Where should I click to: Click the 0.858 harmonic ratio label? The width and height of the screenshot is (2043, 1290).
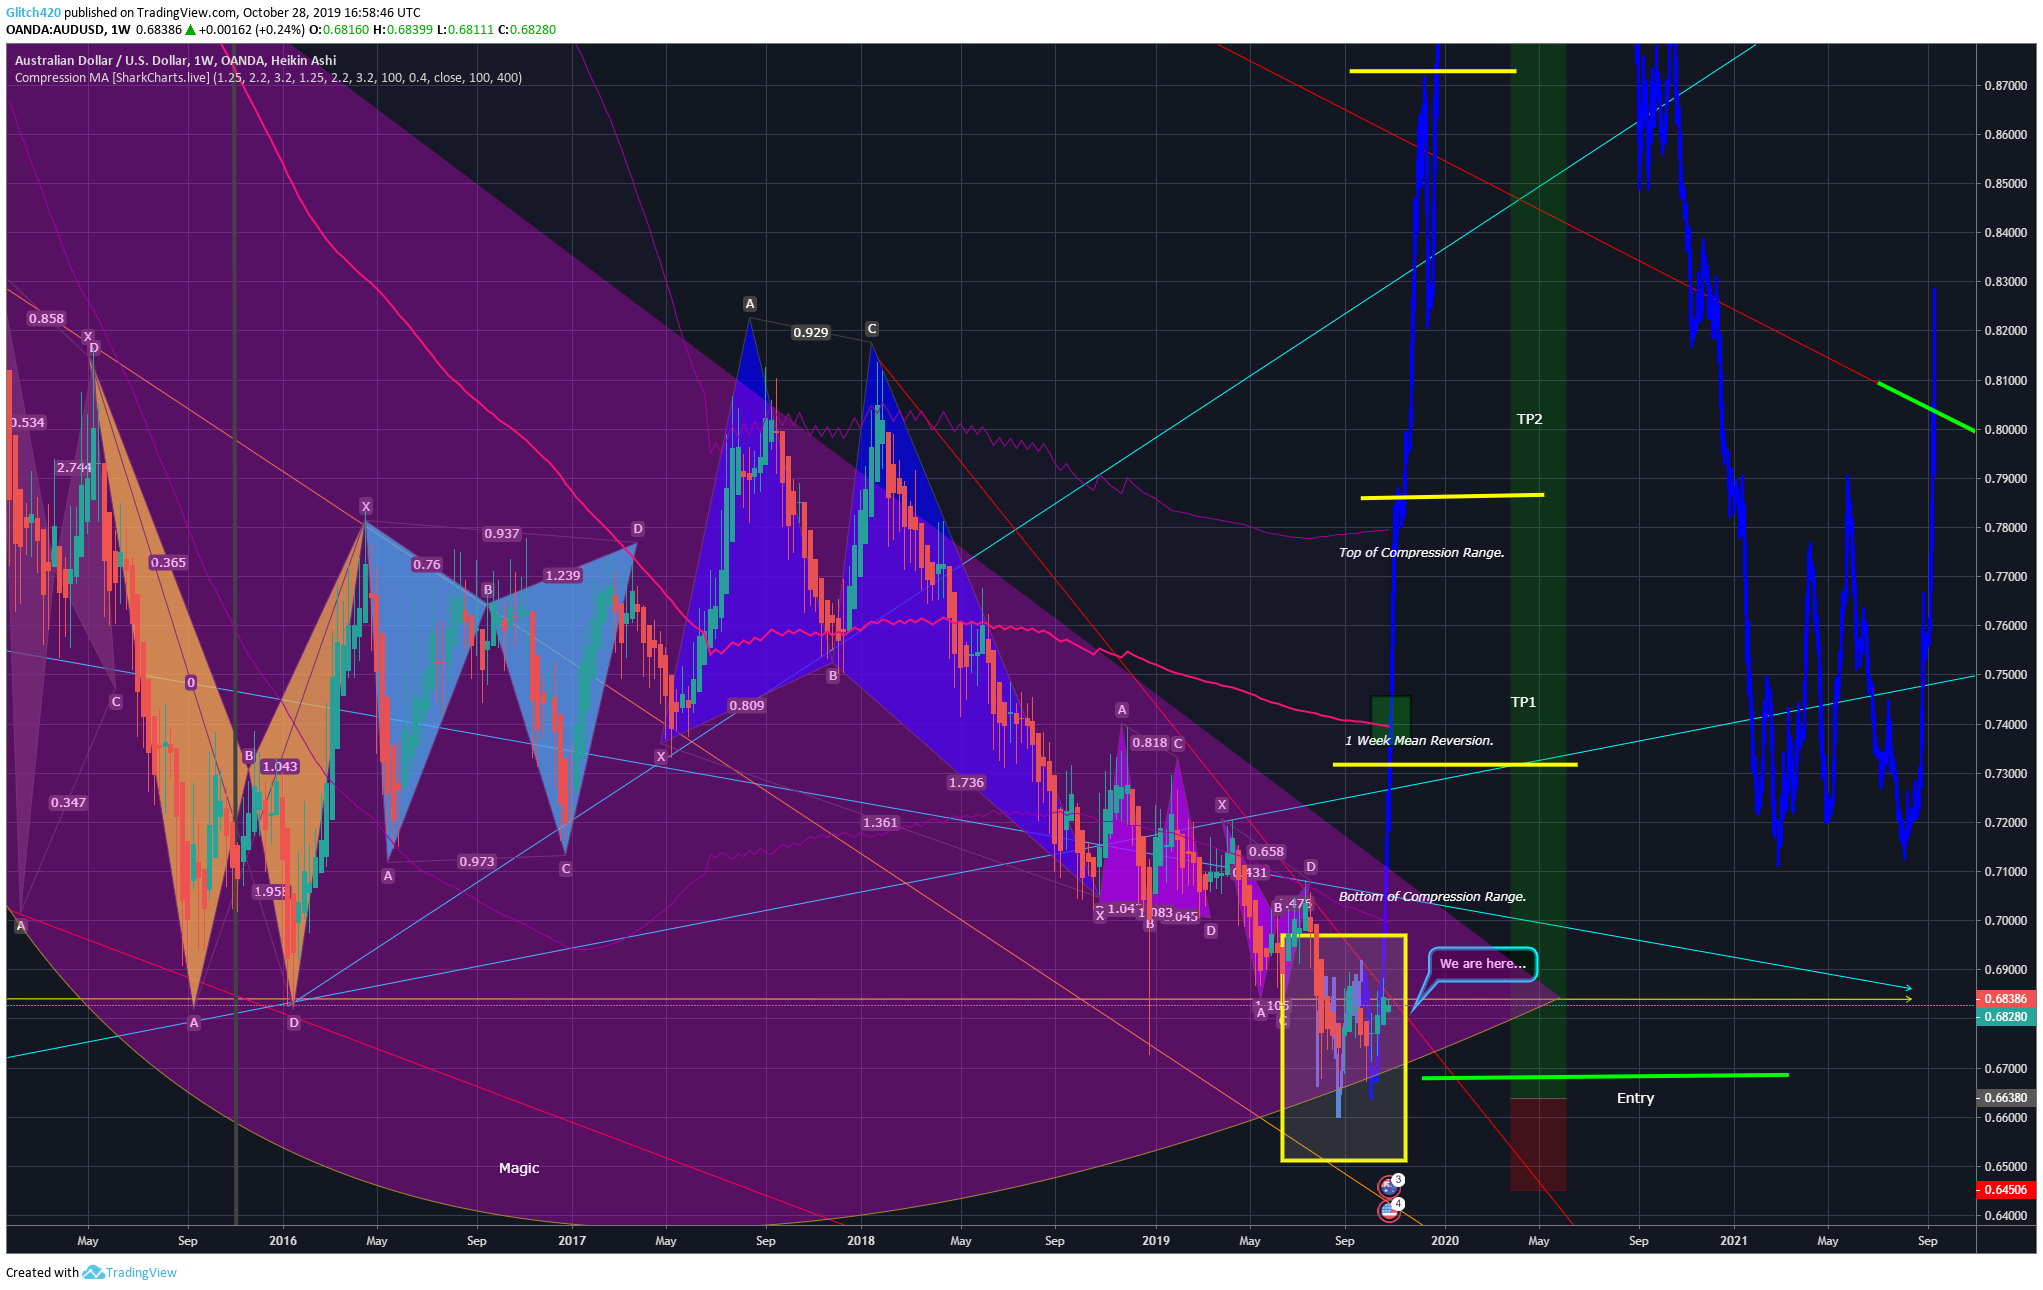[x=46, y=319]
